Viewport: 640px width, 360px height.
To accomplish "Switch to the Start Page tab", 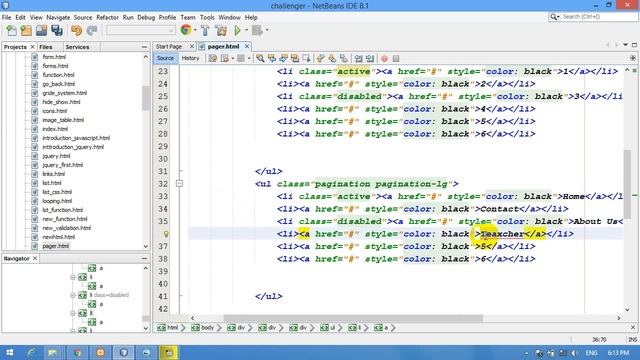I will 169,47.
